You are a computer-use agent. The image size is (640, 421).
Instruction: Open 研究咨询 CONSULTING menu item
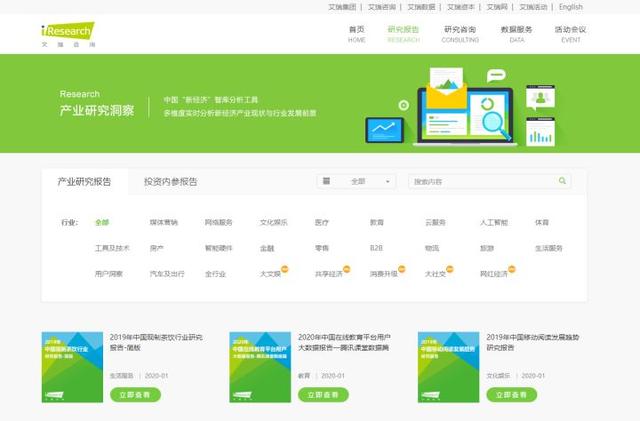[460, 34]
